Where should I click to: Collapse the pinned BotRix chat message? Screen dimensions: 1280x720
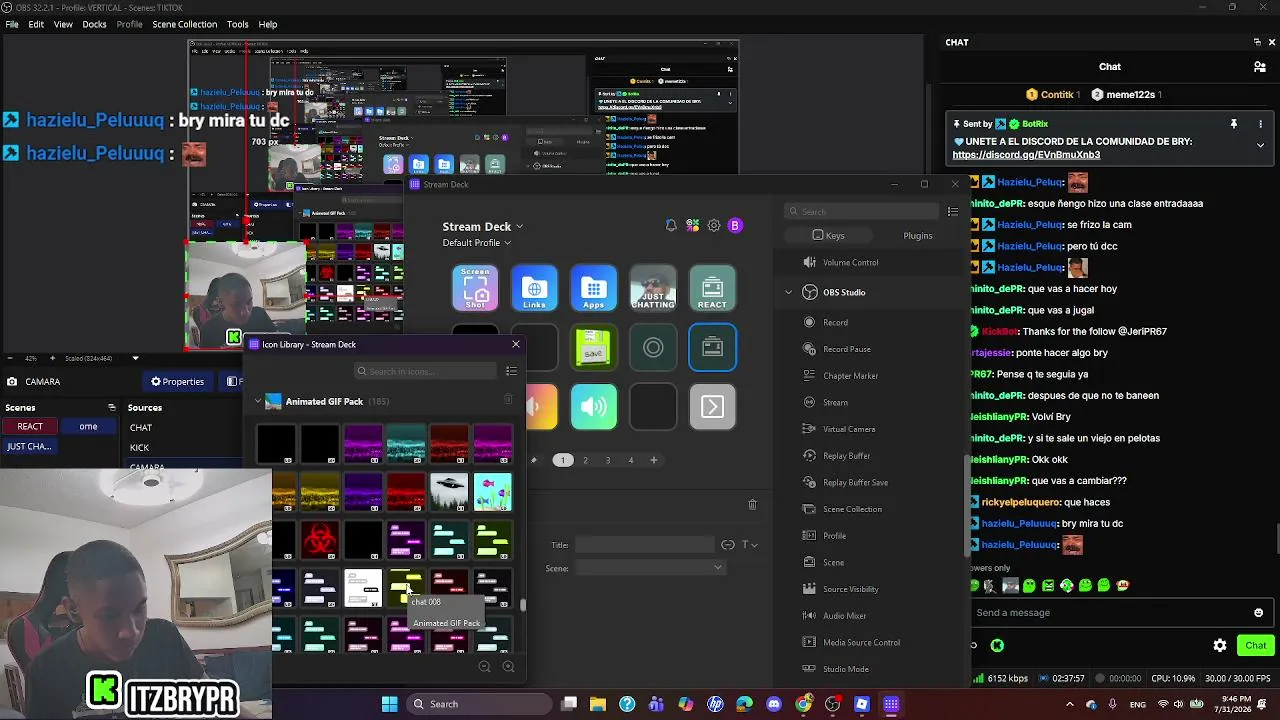tap(1260, 146)
